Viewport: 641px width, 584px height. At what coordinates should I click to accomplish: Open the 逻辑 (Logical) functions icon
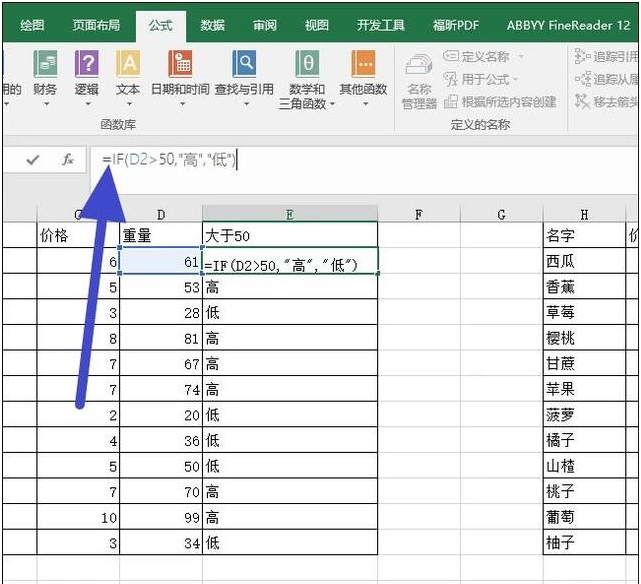[x=87, y=67]
